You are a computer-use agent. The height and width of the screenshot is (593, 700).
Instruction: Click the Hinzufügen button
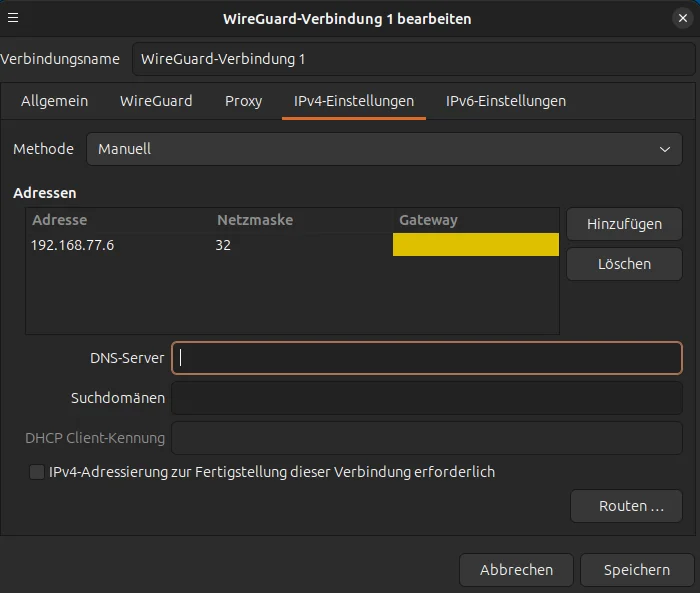pyautogui.click(x=624, y=224)
